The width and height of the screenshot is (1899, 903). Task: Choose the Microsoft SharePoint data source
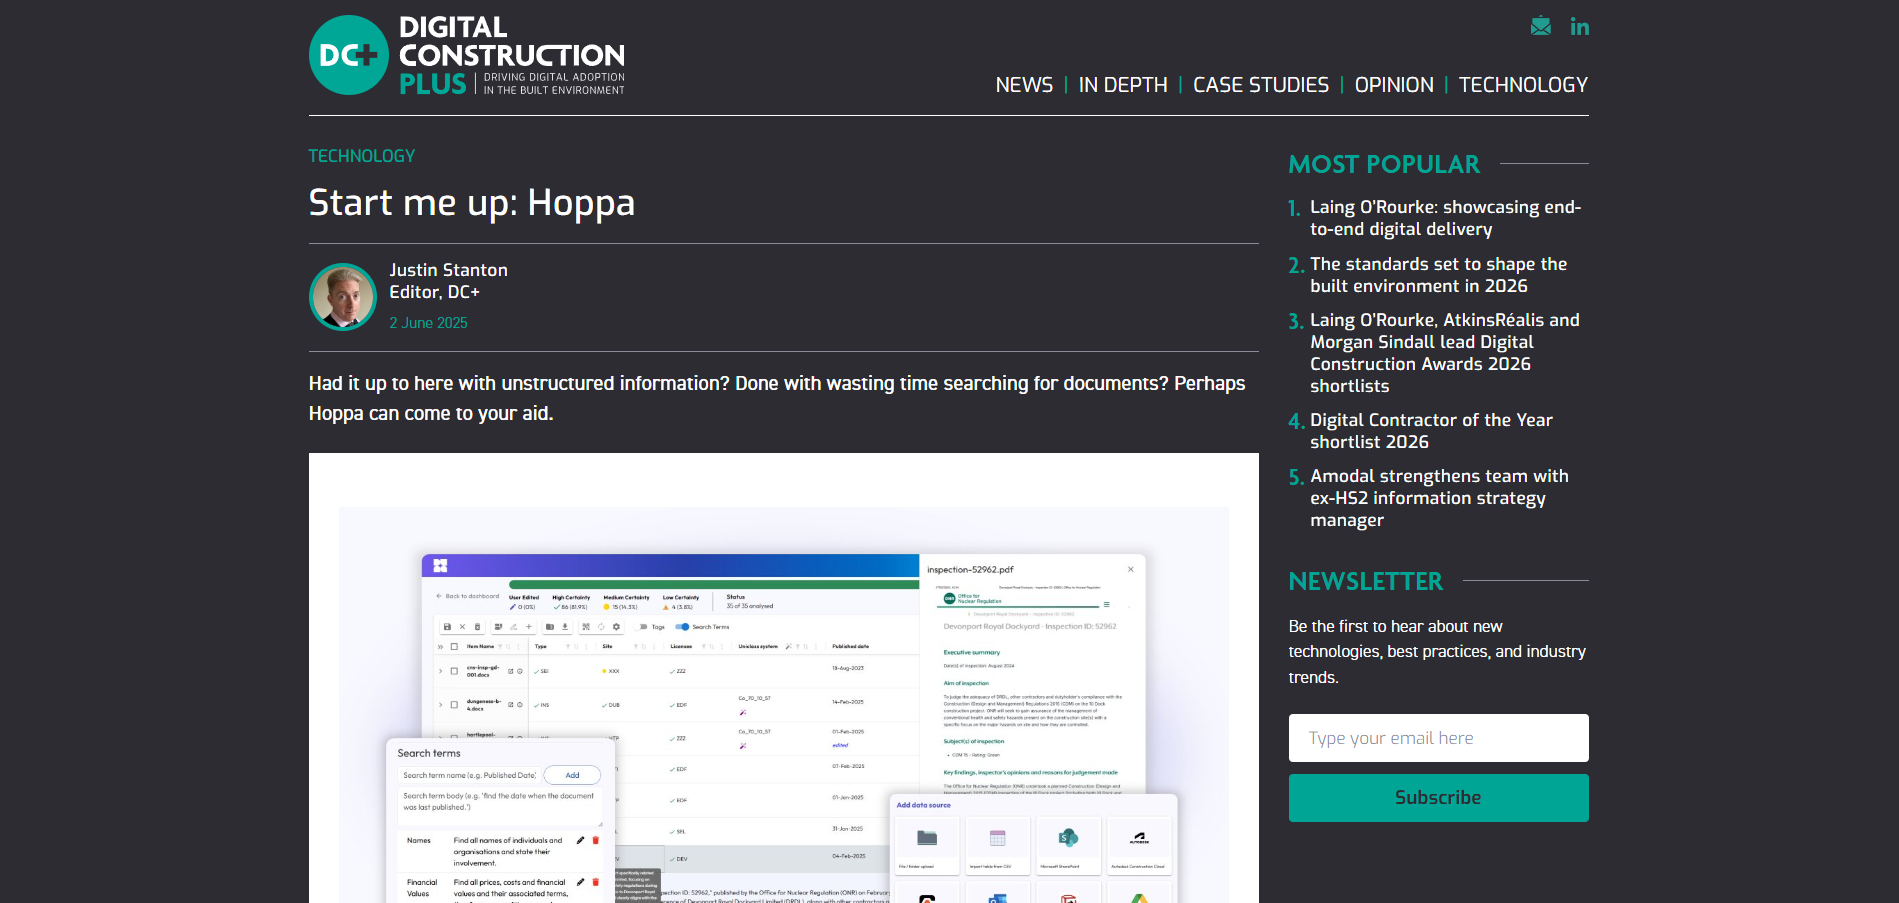click(1069, 847)
